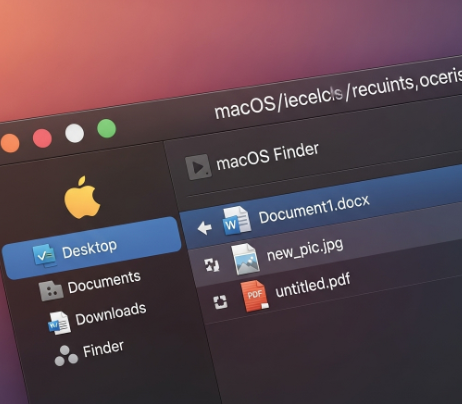Click the square frame icon beside untitled.pdf
Image resolution: width=462 pixels, height=404 pixels.
pyautogui.click(x=220, y=302)
